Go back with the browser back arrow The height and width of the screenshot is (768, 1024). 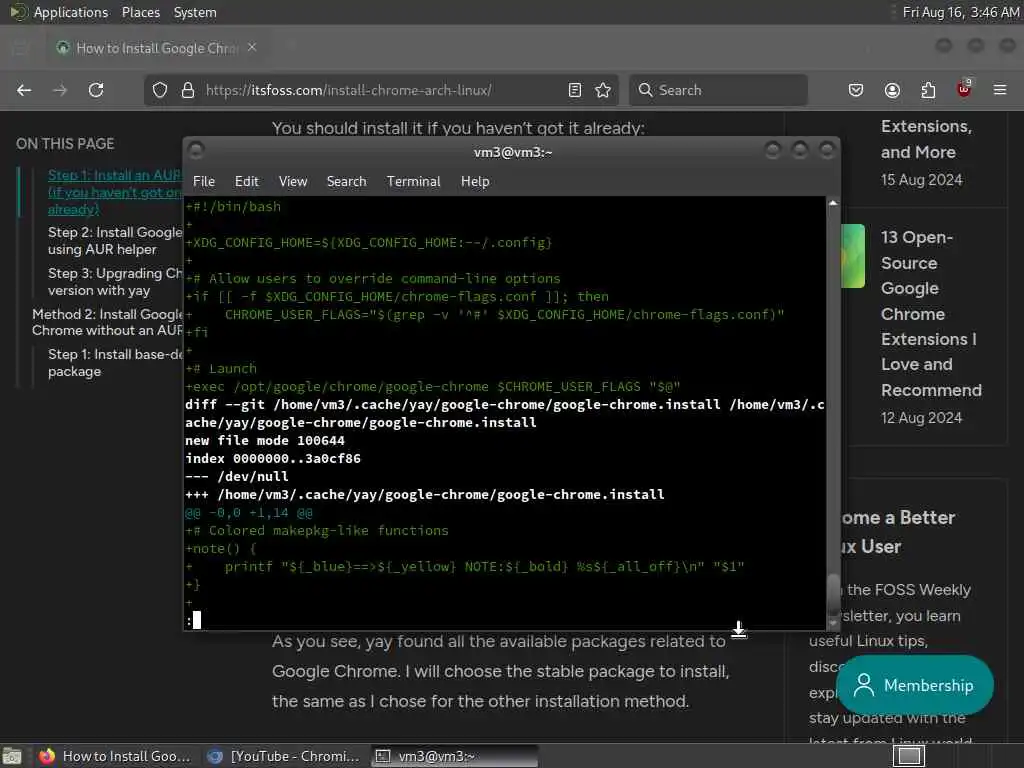click(24, 90)
